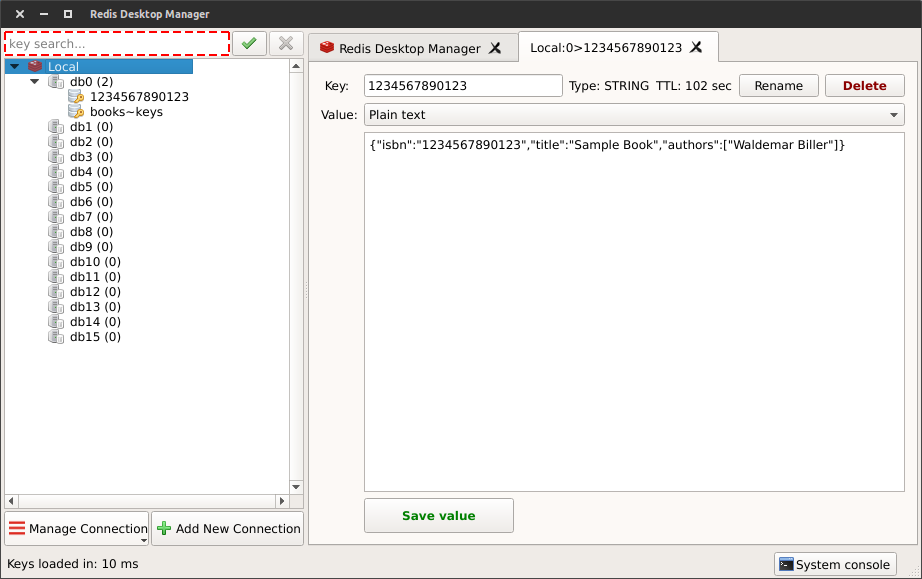Click the grey X clear search icon
Screen dimensions: 922x579
286,43
